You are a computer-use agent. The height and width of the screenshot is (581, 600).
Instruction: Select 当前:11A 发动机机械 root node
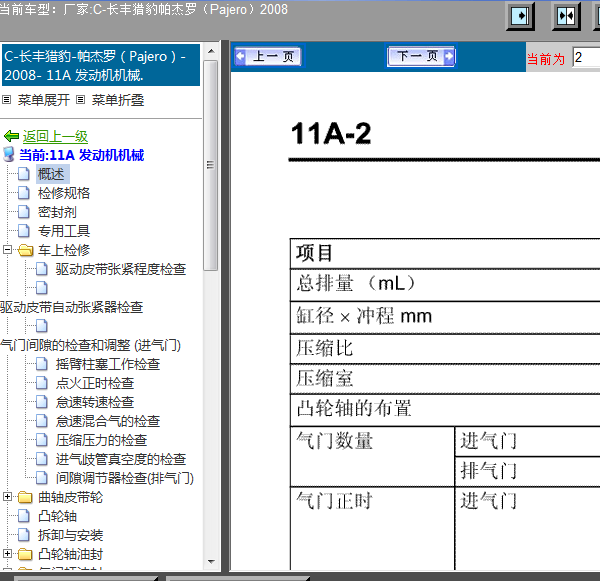pyautogui.click(x=82, y=155)
